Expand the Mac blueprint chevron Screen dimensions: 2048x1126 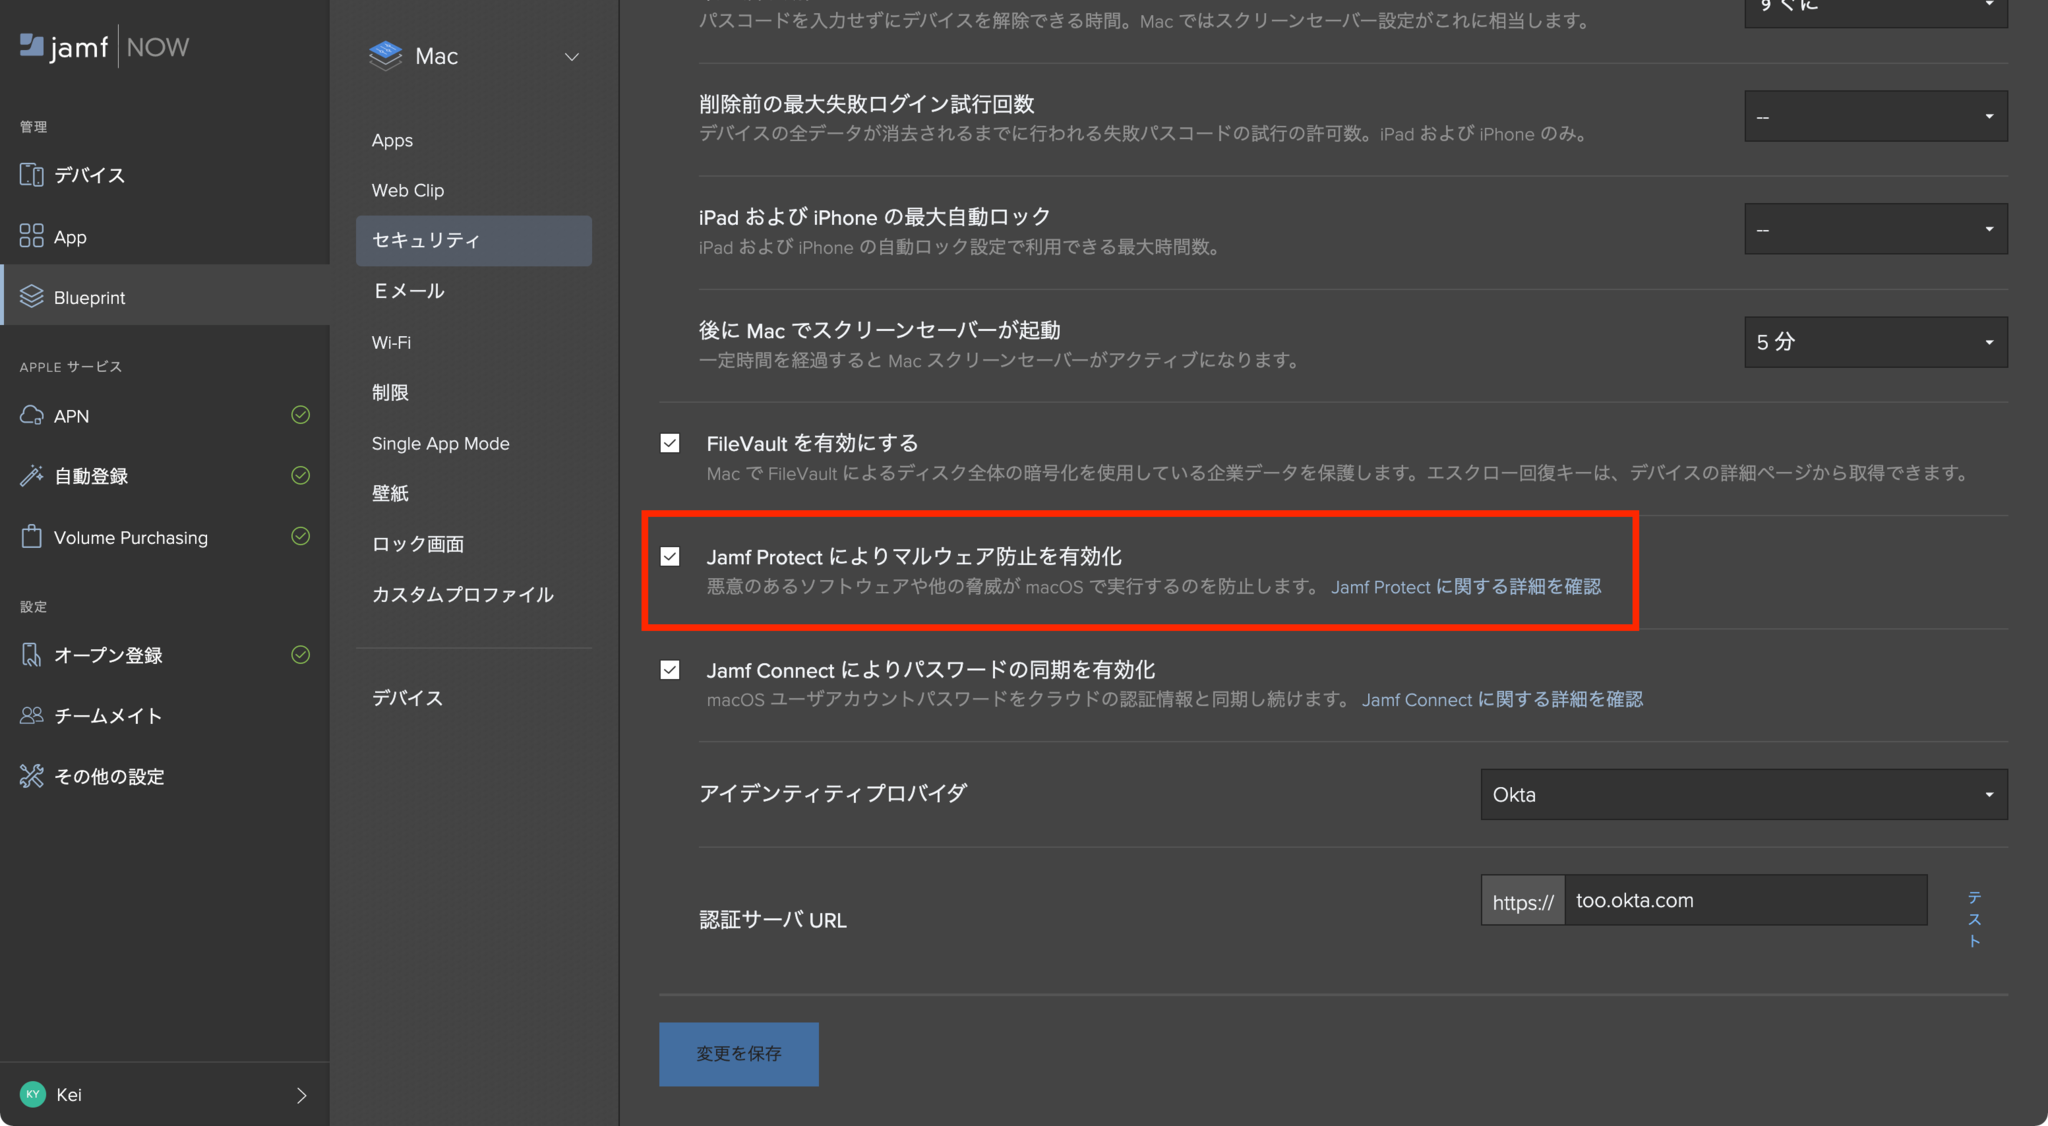(572, 57)
